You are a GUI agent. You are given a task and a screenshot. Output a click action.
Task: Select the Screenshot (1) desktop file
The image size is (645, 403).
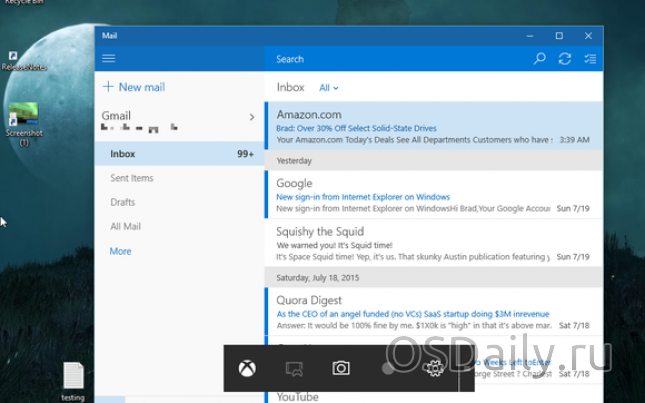(x=23, y=118)
